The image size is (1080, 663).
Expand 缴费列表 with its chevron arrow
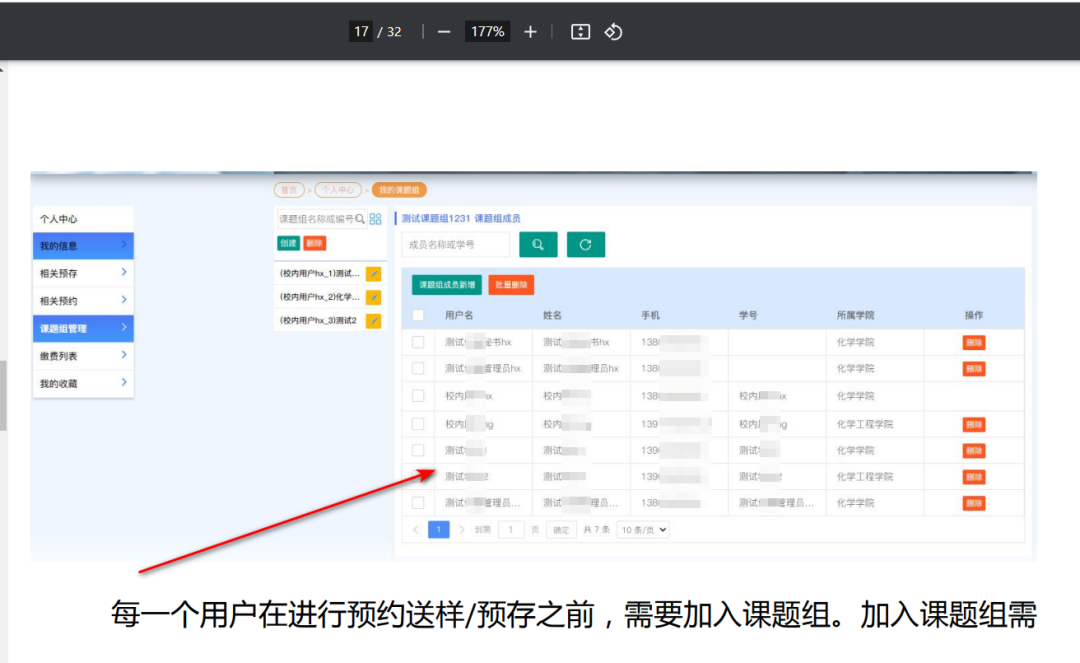[124, 355]
